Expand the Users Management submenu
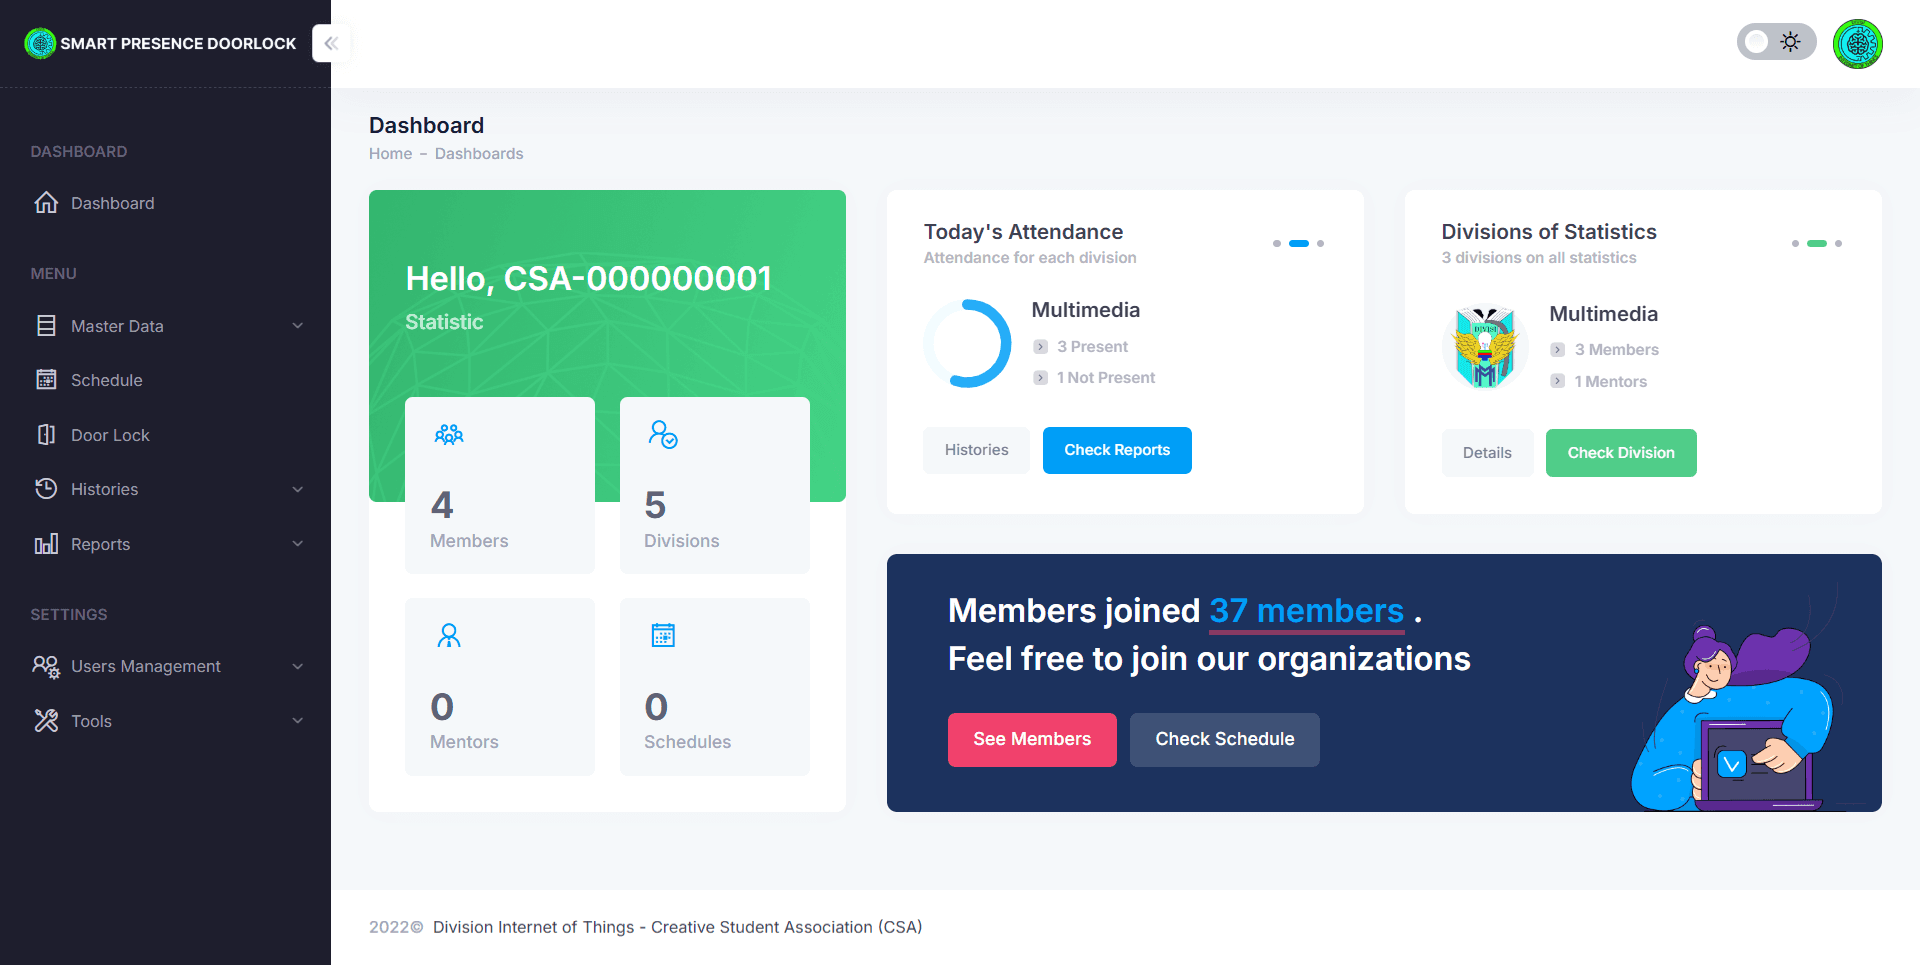Viewport: 1920px width, 966px height. tap(166, 666)
